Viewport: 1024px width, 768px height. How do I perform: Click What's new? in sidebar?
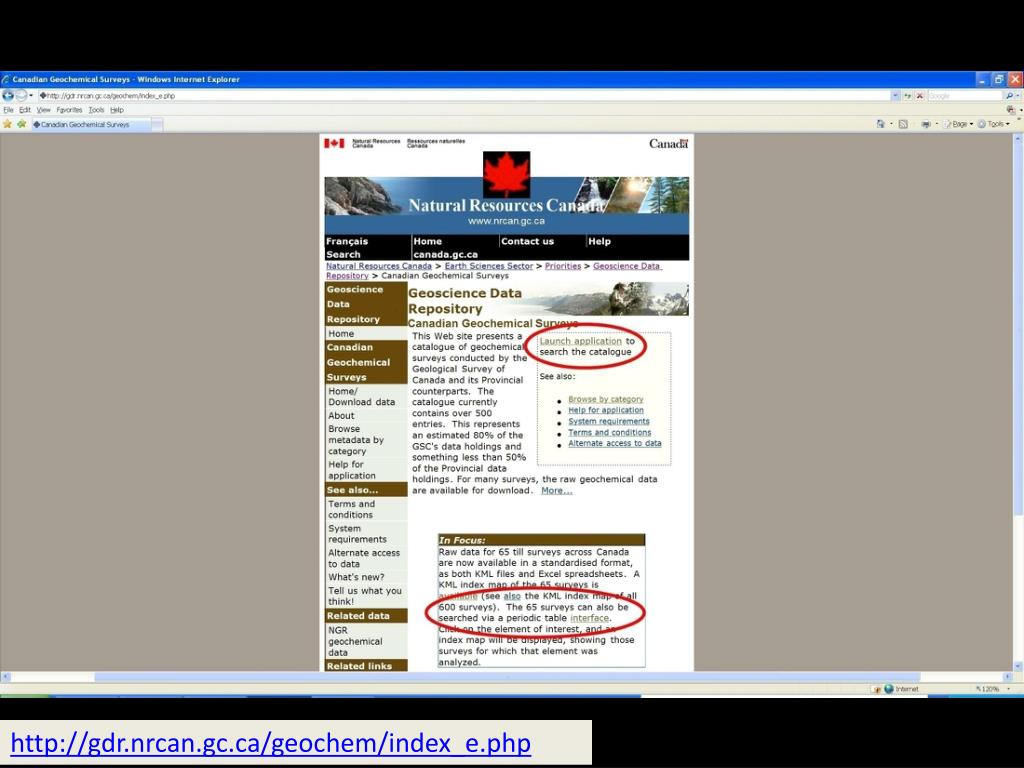[356, 577]
